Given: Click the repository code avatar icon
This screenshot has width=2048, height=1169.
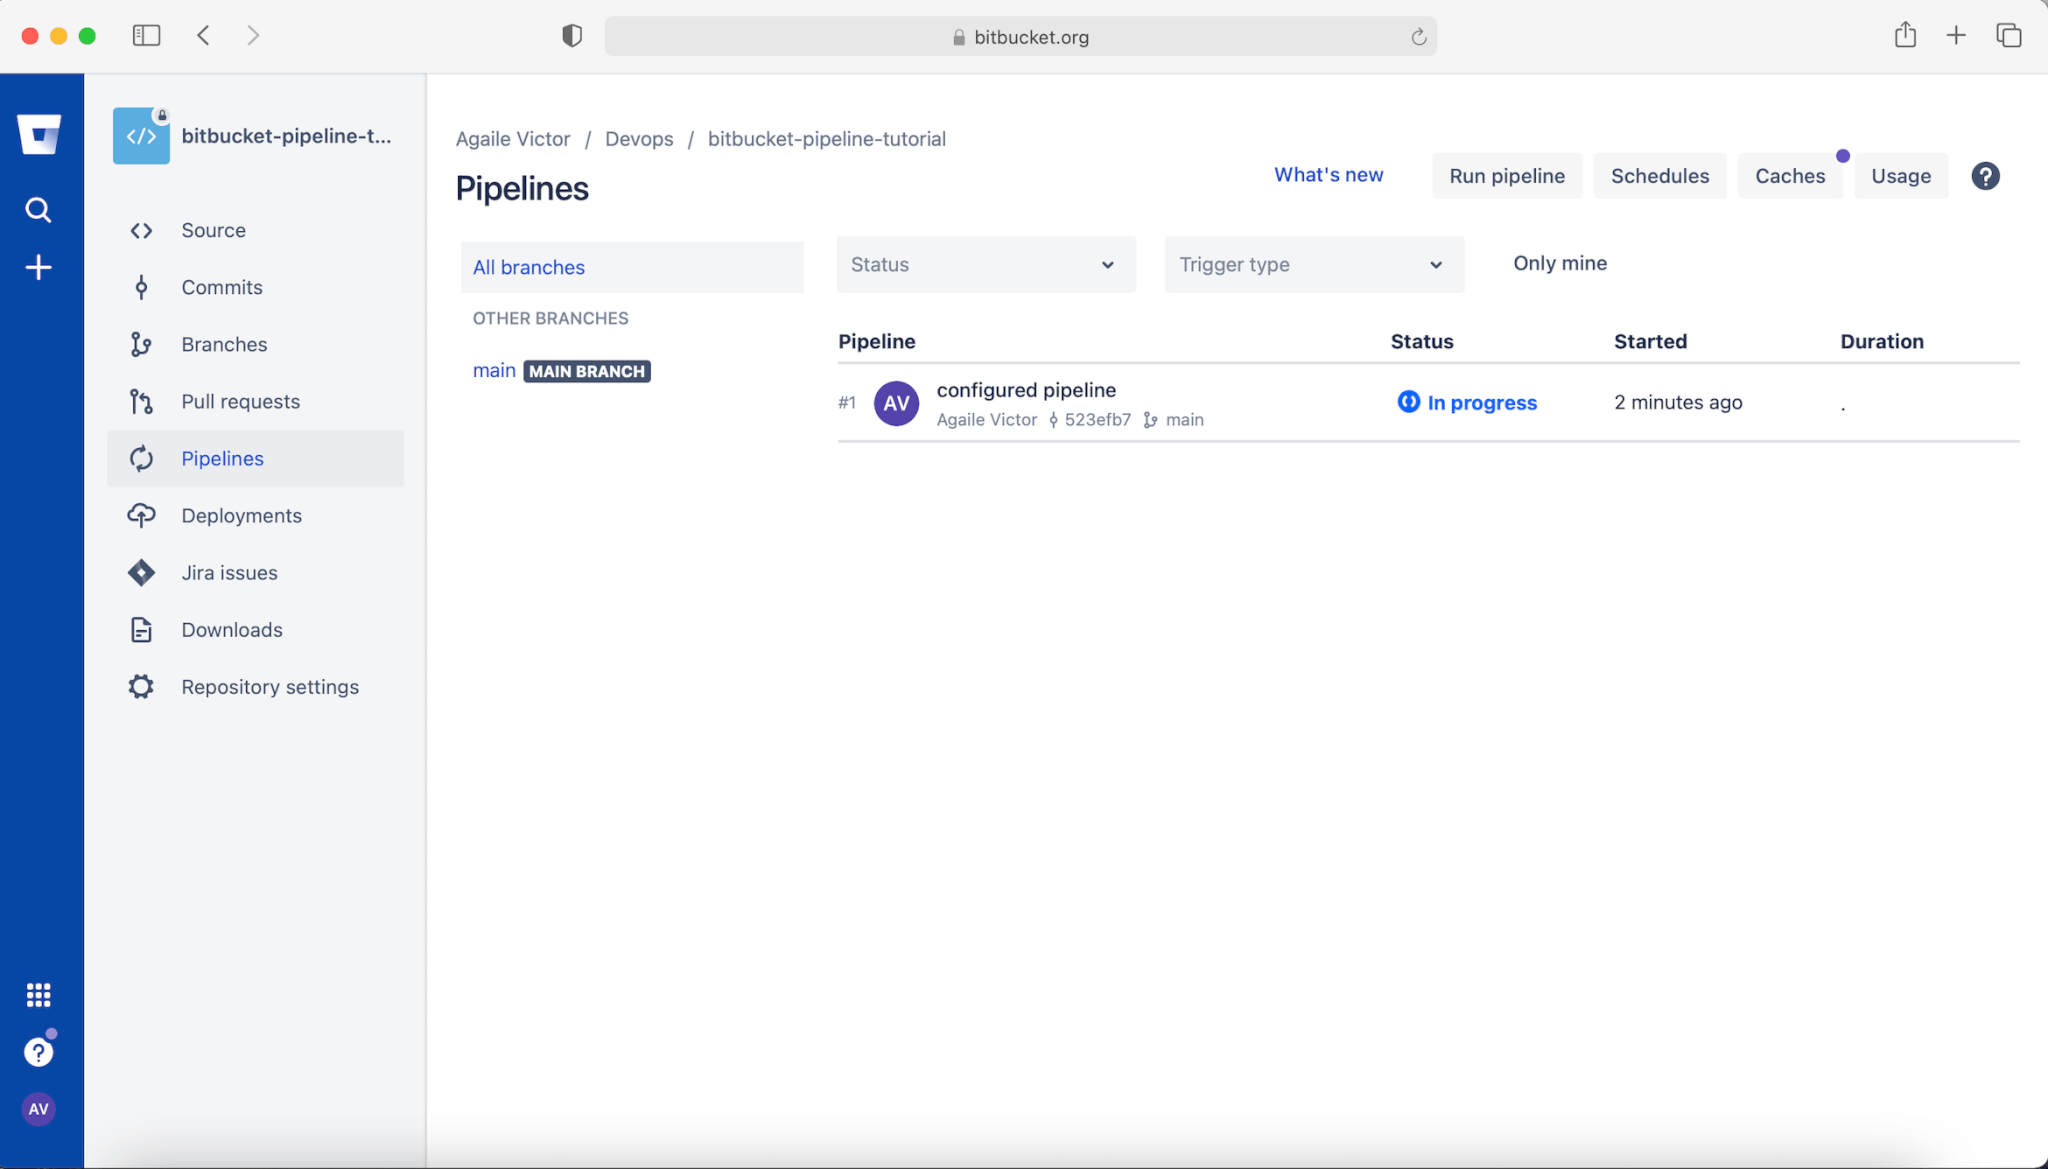Looking at the screenshot, I should 141,136.
